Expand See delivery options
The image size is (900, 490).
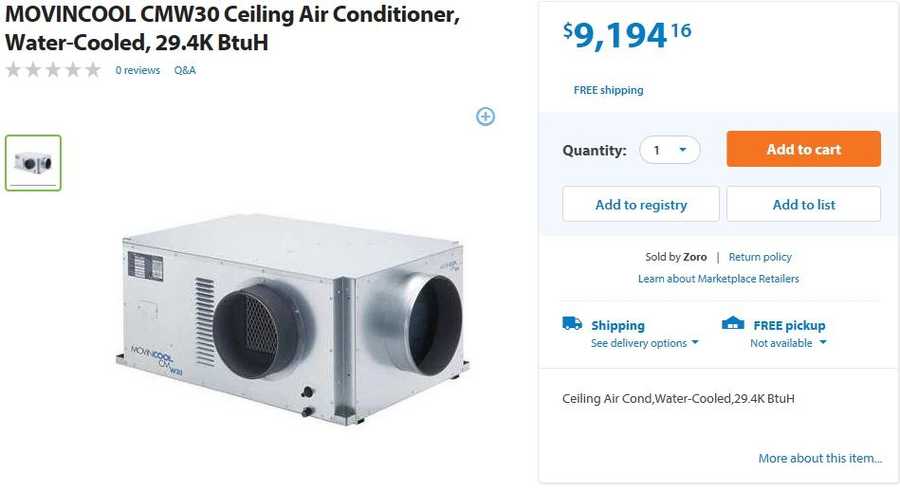(645, 343)
